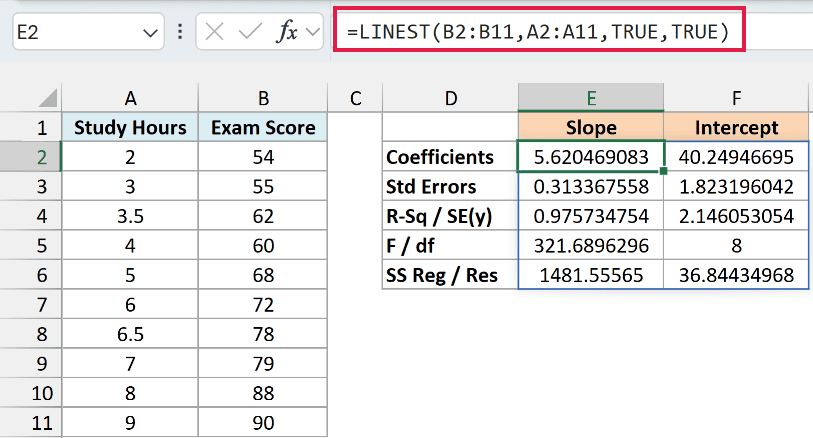Open Insert Function fx dialog
This screenshot has width=813, height=438.
pos(287,32)
